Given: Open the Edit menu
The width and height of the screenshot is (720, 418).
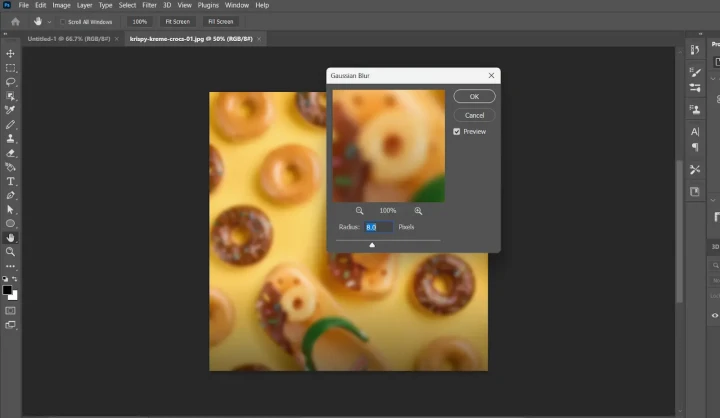Looking at the screenshot, I should tap(40, 5).
